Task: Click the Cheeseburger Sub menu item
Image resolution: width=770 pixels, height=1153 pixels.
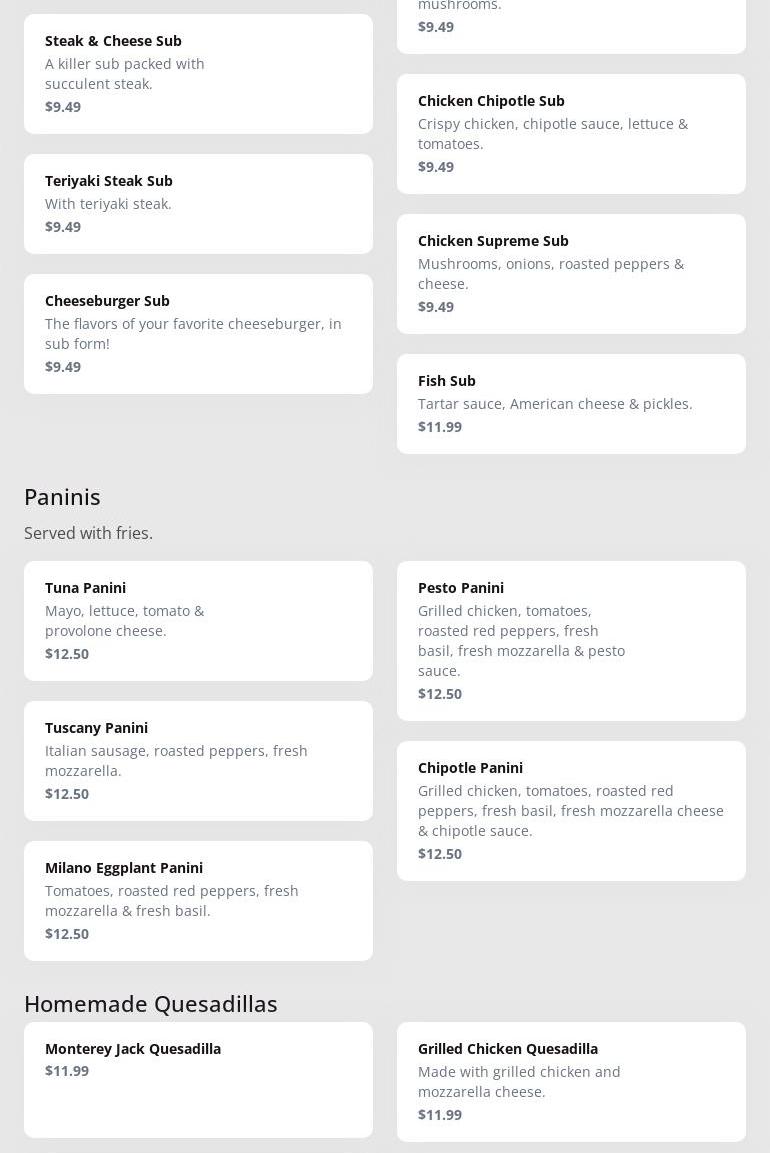Action: [198, 334]
